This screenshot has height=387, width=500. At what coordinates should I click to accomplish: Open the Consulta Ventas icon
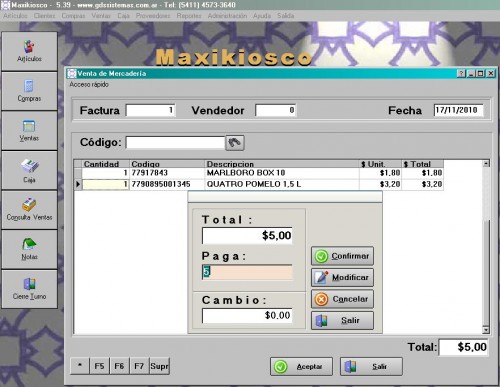(29, 210)
